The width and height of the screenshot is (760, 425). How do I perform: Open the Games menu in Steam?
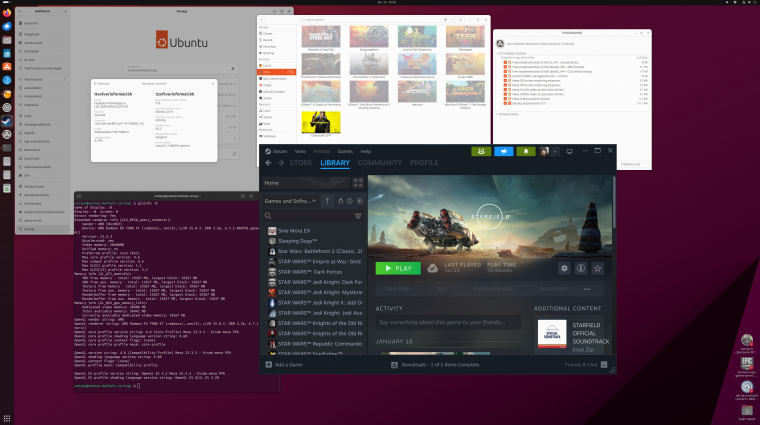345,151
